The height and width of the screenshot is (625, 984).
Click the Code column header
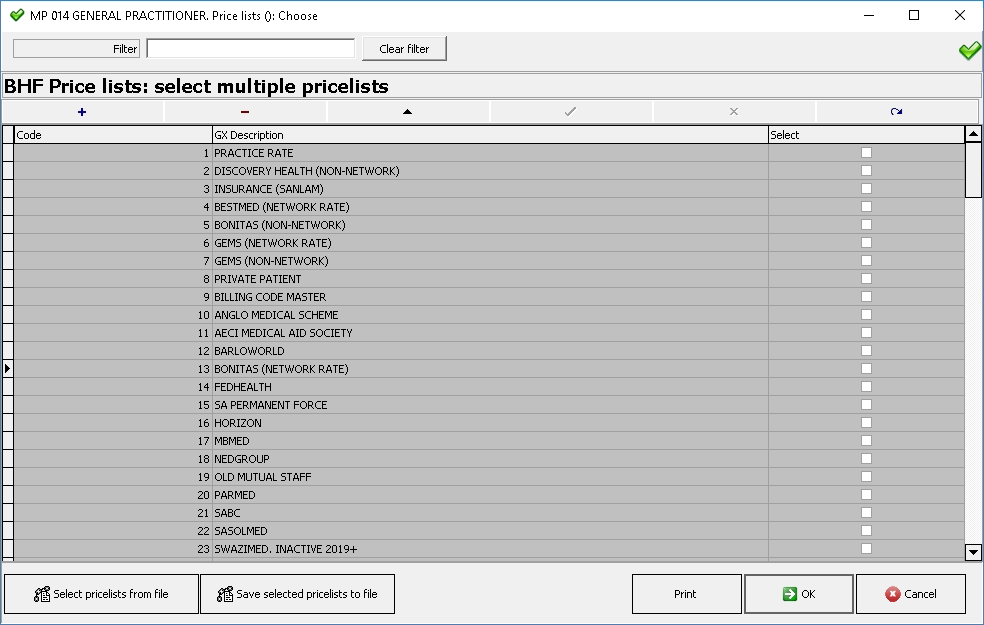[x=113, y=135]
